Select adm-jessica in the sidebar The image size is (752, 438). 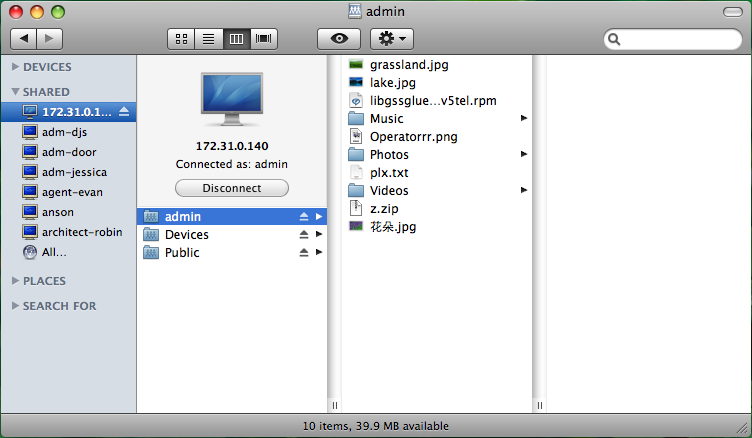pos(74,172)
